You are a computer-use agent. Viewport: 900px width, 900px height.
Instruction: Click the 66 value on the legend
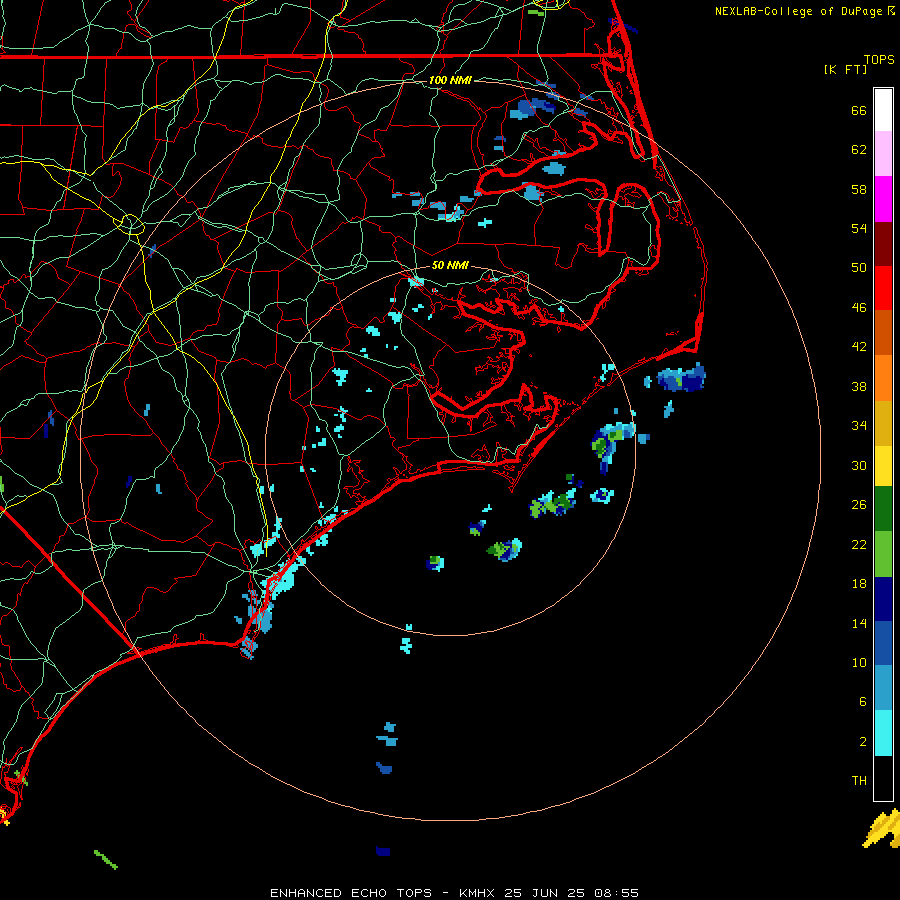pyautogui.click(x=859, y=110)
